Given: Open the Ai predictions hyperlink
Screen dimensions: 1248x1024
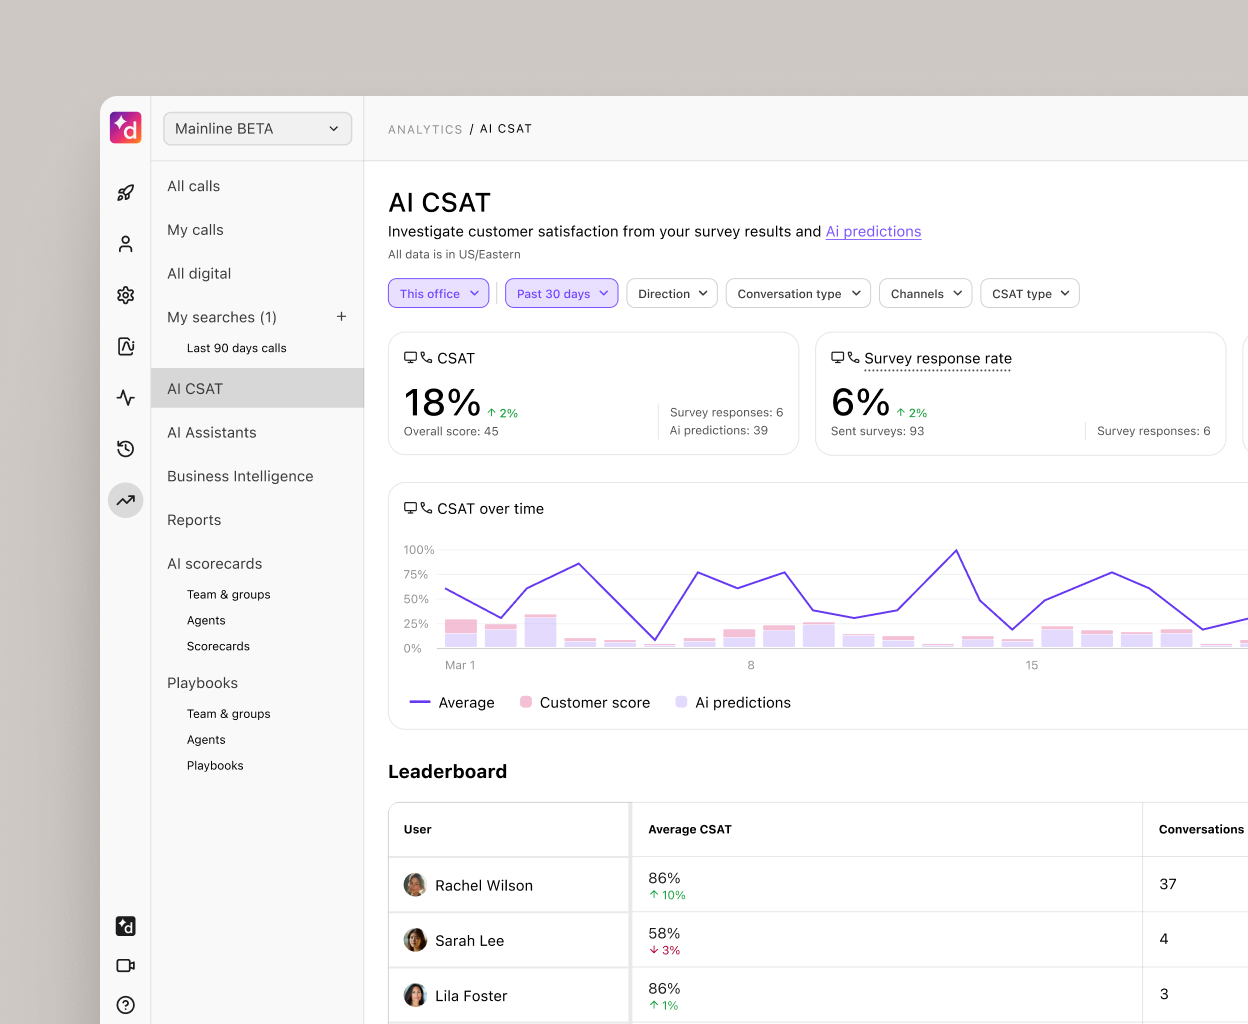Looking at the screenshot, I should pos(873,231).
